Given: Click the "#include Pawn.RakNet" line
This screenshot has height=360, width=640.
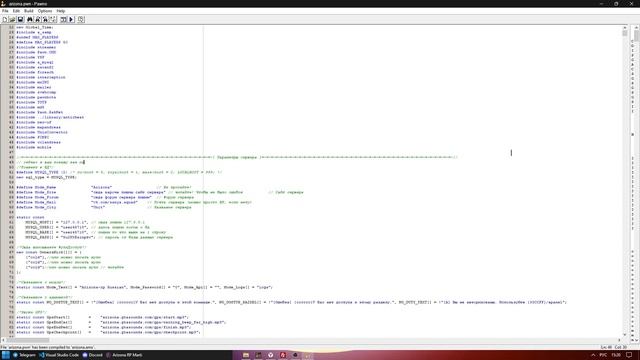Looking at the screenshot, I should click(40, 112).
